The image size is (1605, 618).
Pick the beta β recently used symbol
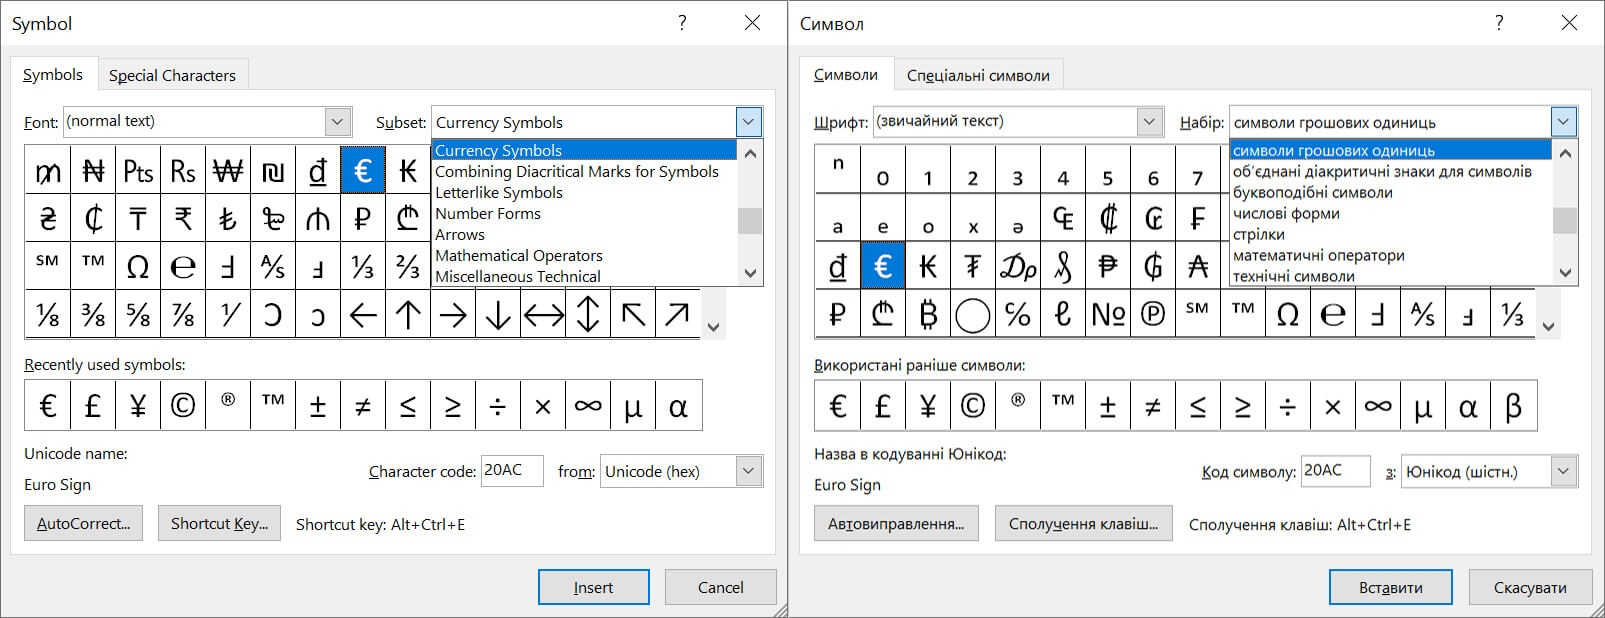pos(1513,406)
